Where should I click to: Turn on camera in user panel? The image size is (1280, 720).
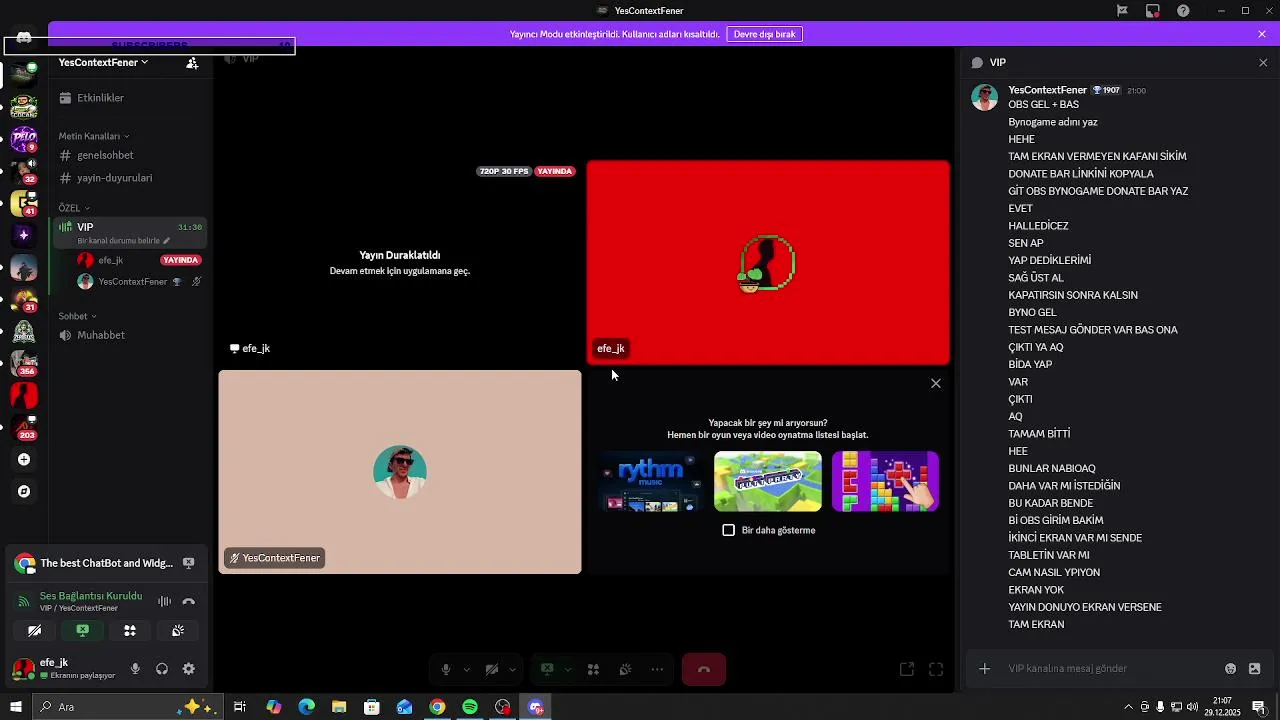34,631
